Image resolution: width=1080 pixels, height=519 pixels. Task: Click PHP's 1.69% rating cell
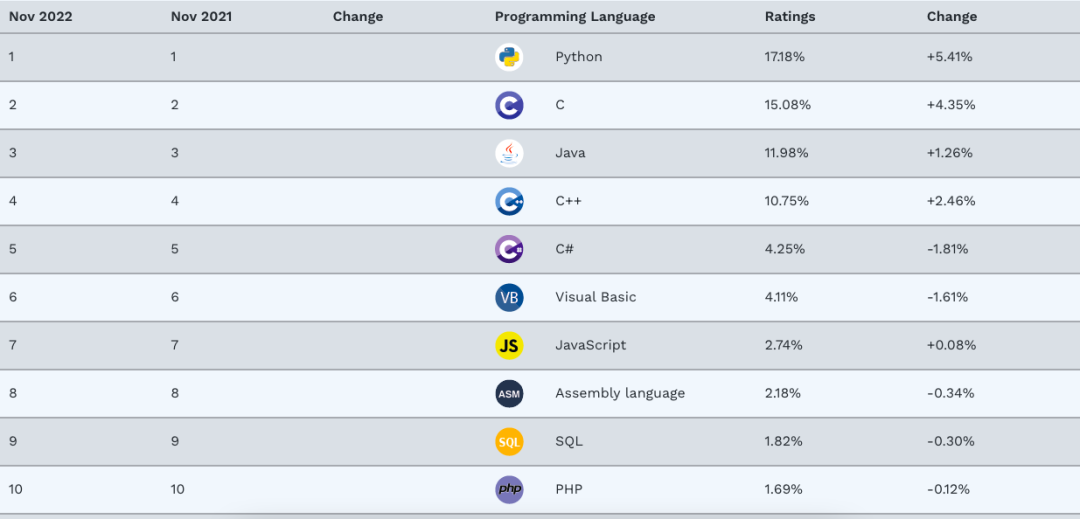coord(784,489)
